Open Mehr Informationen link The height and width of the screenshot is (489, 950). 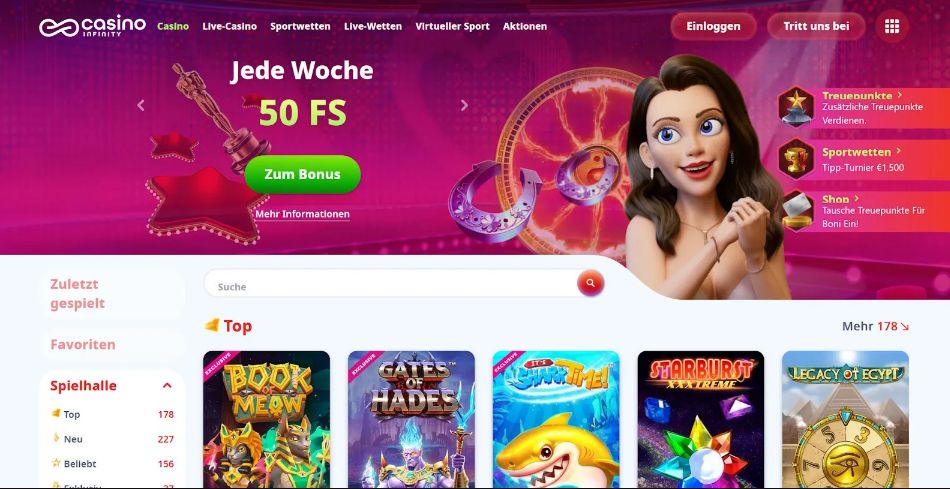click(302, 215)
